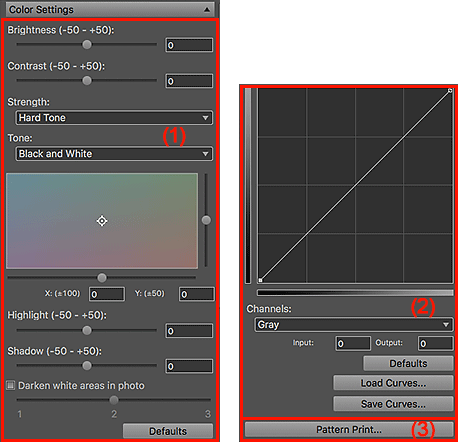Screen dimensions: 458x442
Task: Click the Defaults button under Color Settings
Action: pos(168,431)
